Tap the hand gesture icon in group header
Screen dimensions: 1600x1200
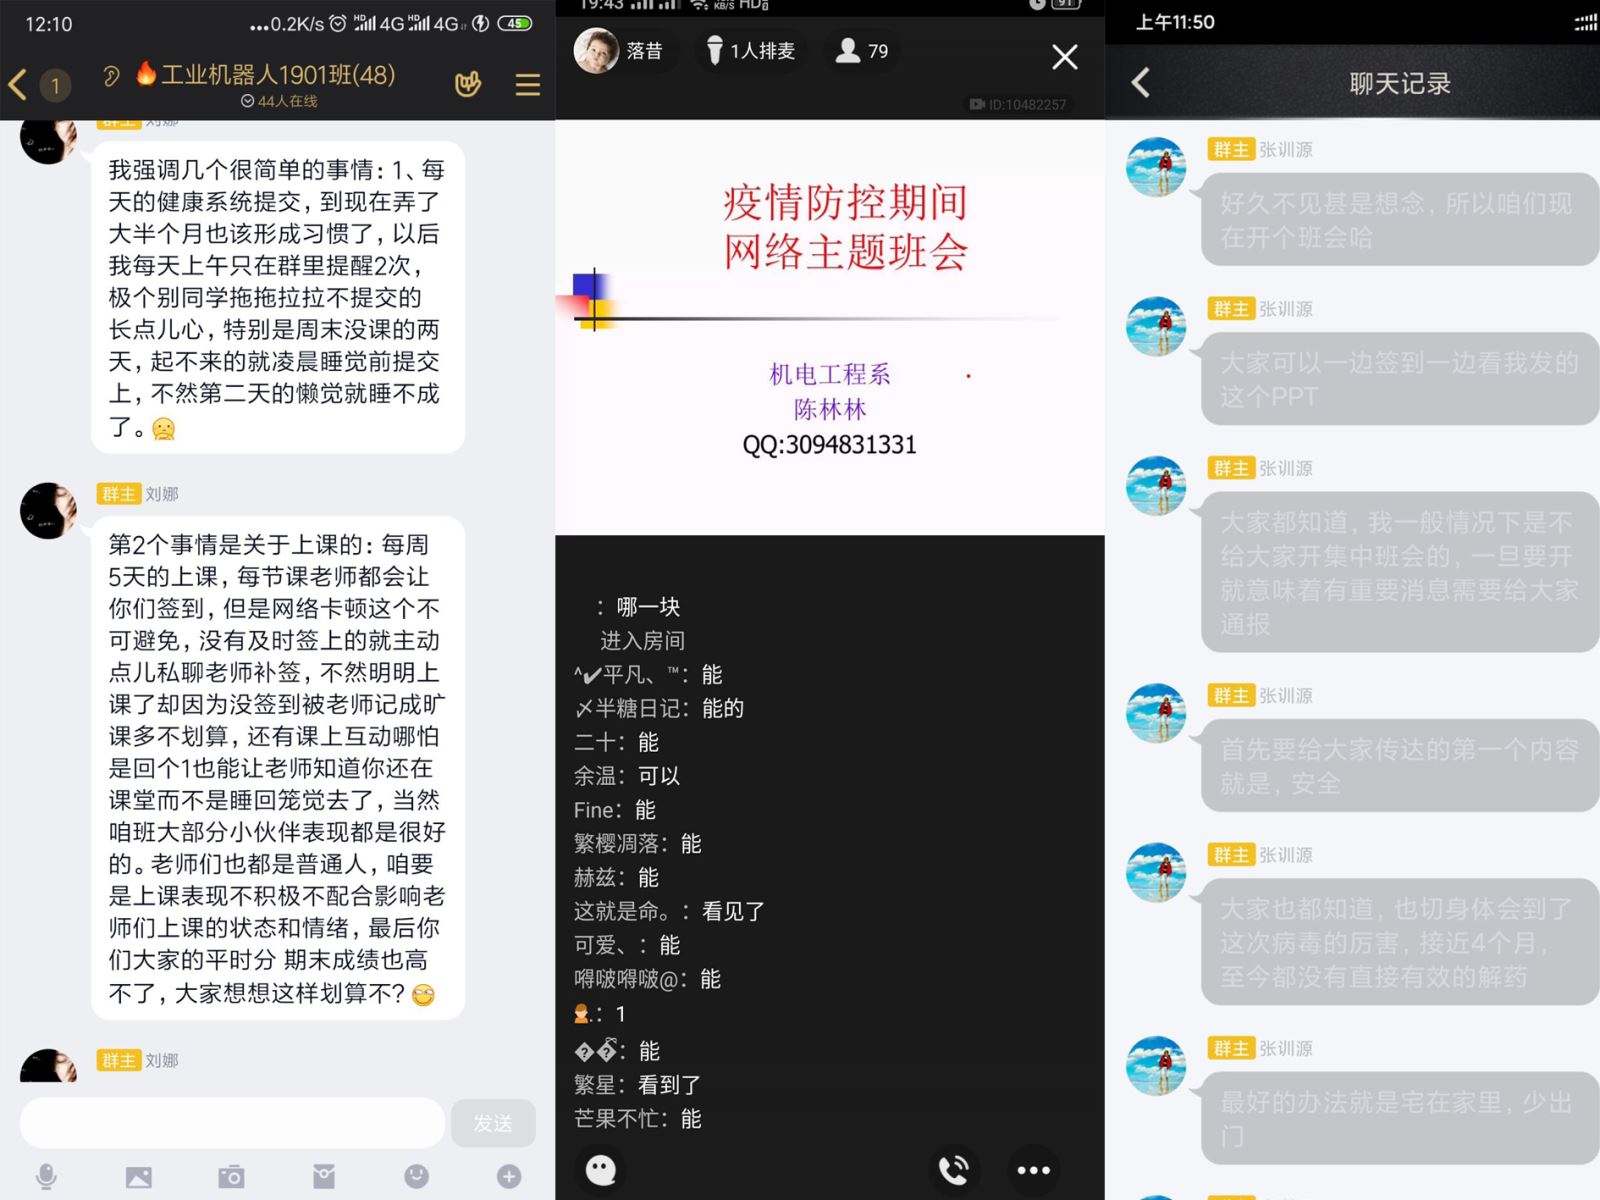[467, 84]
